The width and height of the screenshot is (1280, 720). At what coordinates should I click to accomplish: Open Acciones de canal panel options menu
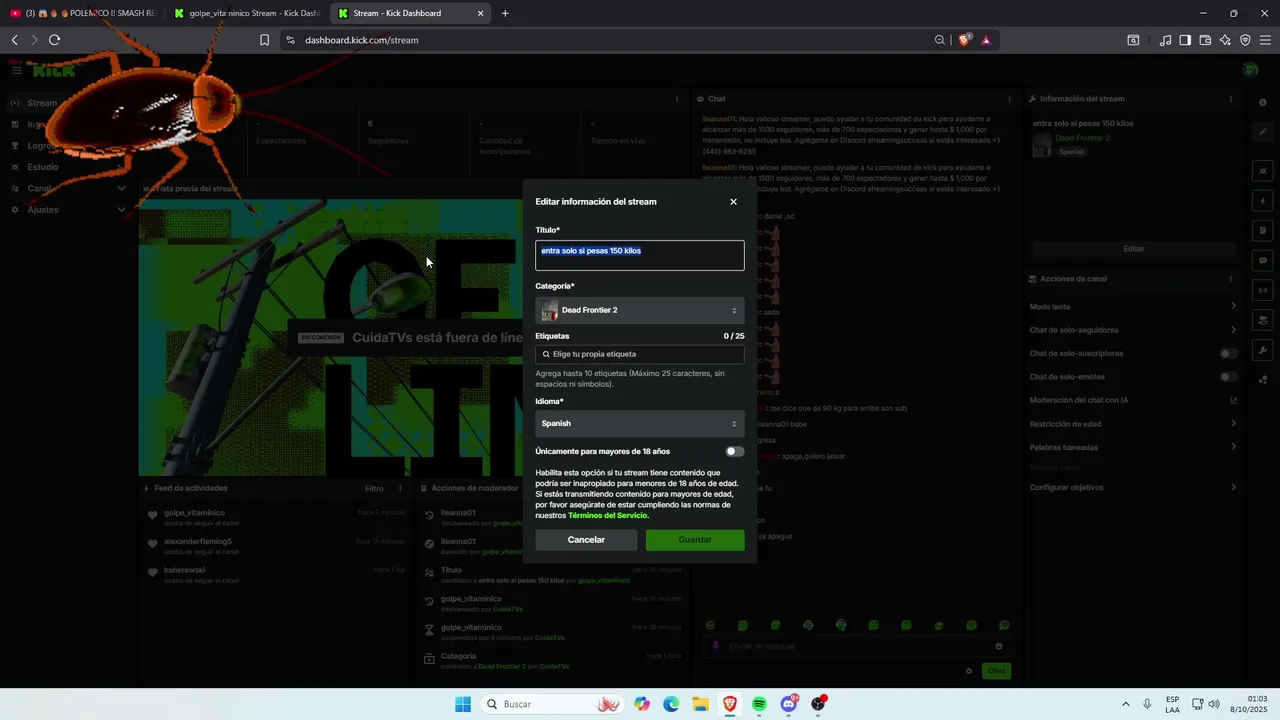click(1231, 279)
